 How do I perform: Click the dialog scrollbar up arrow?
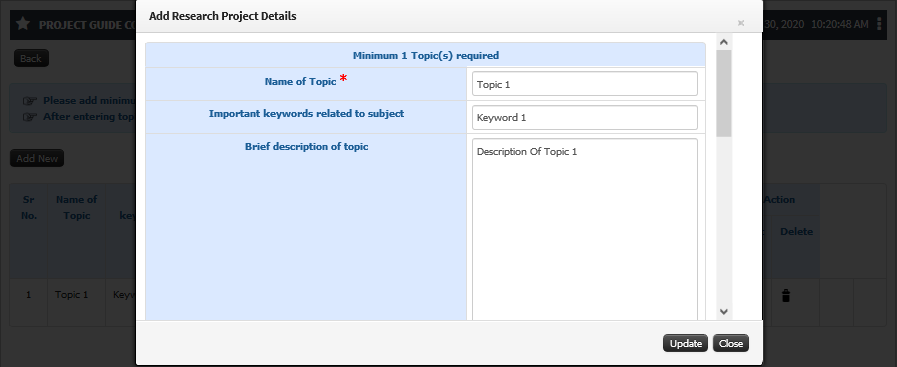(724, 42)
